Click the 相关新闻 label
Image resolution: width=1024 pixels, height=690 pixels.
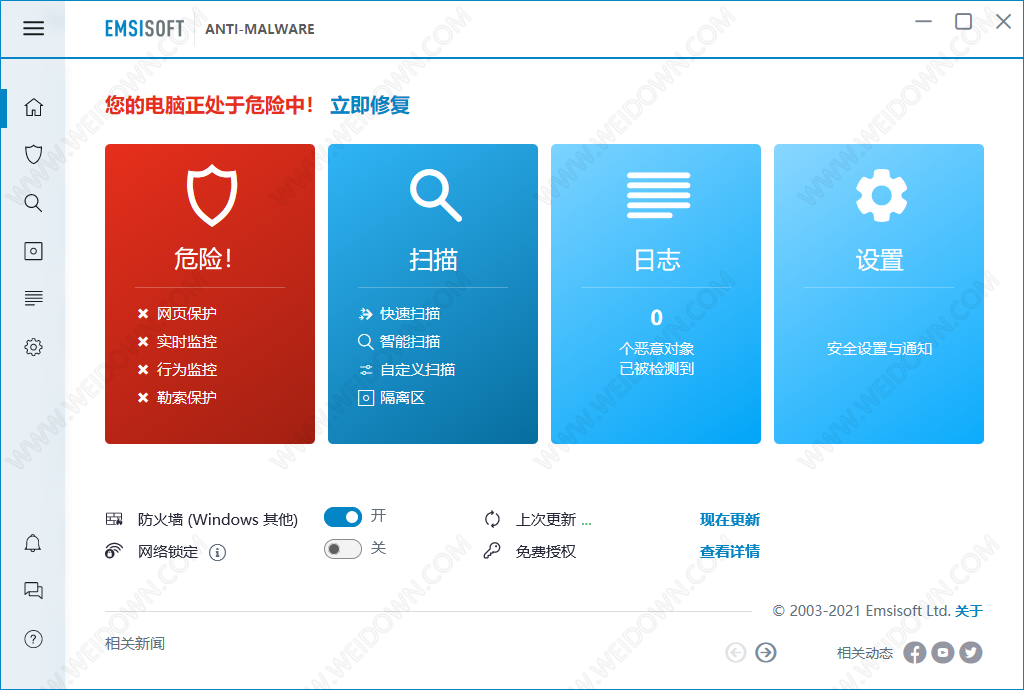click(135, 644)
